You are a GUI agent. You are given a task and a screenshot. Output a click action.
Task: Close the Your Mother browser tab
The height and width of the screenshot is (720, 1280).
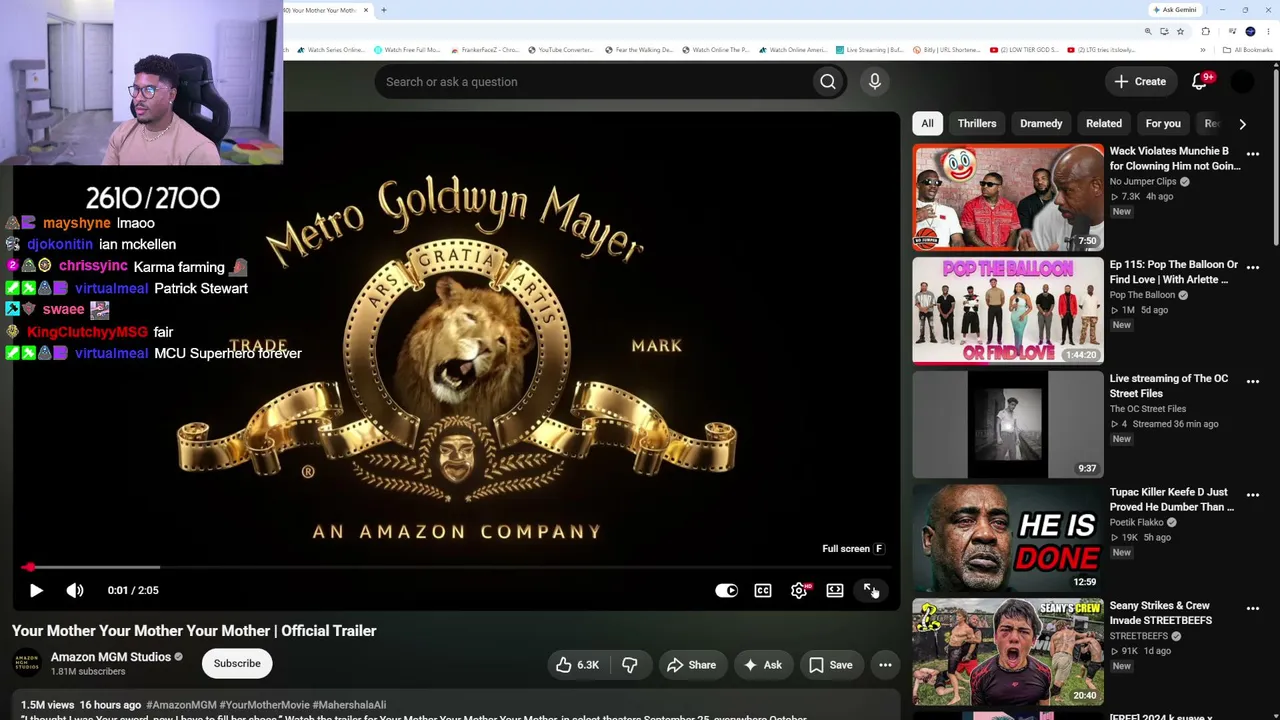pos(366,10)
